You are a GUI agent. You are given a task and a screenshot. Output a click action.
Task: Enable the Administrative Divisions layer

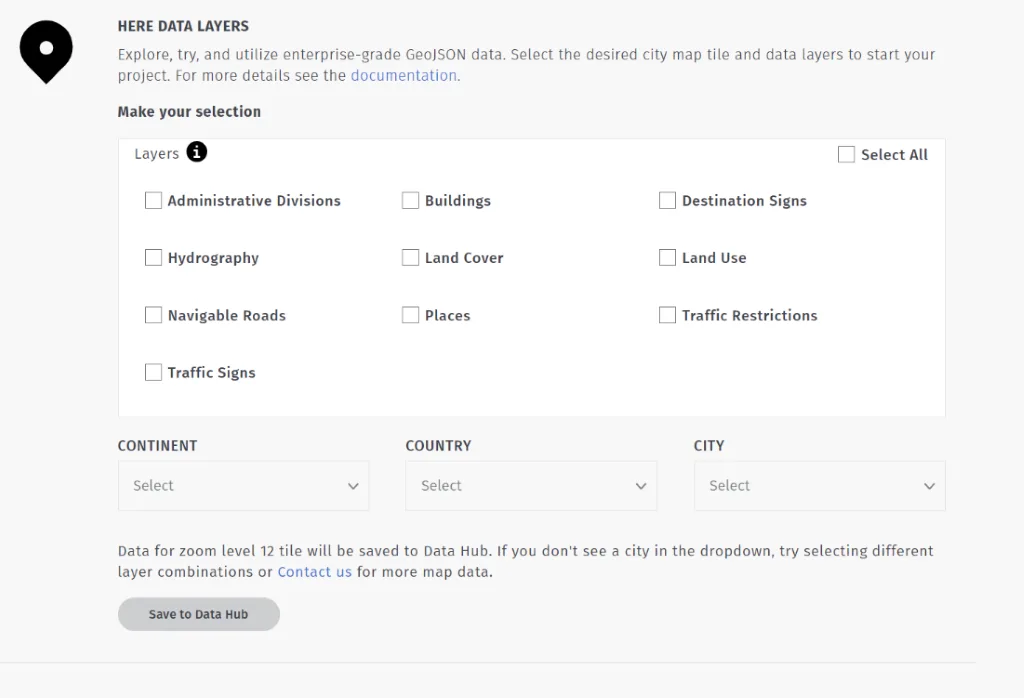click(x=153, y=200)
